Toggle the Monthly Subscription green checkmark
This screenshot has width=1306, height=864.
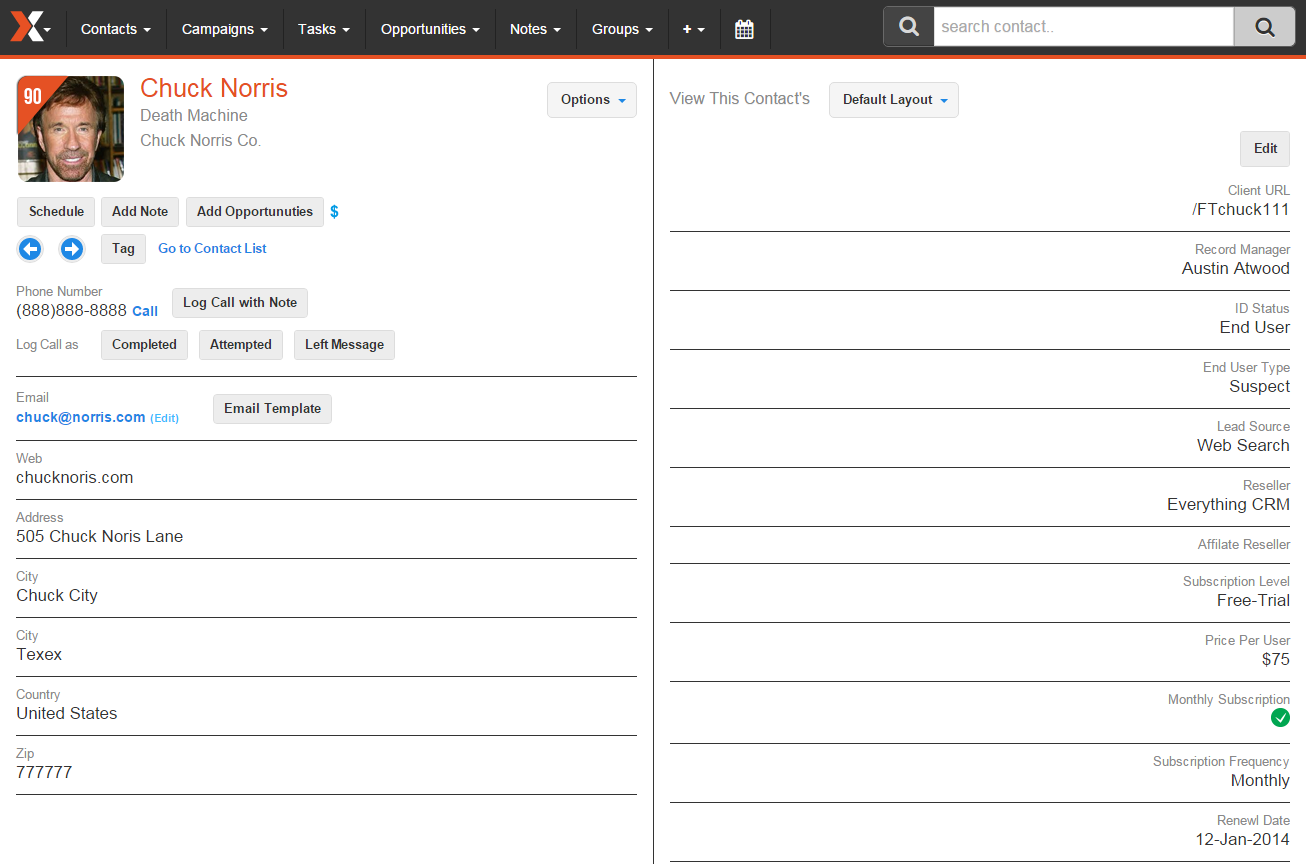pos(1280,718)
